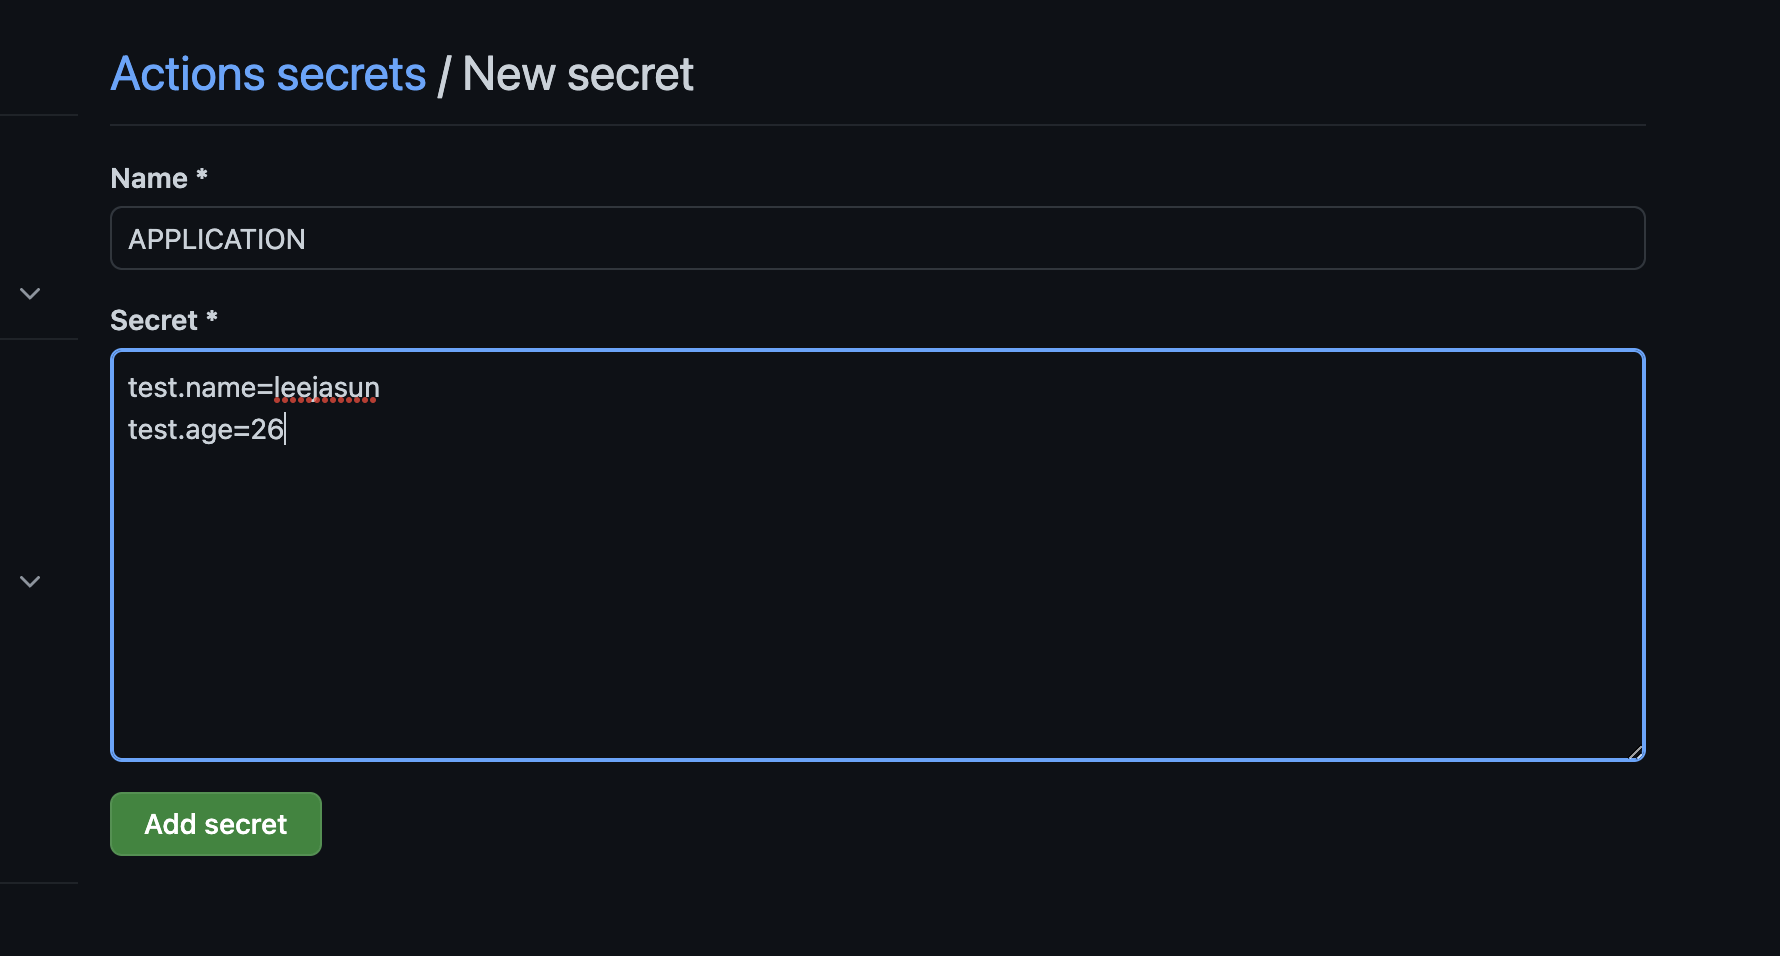Image resolution: width=1780 pixels, height=956 pixels.
Task: Click the misspelled word leejasun
Action: click(x=327, y=388)
